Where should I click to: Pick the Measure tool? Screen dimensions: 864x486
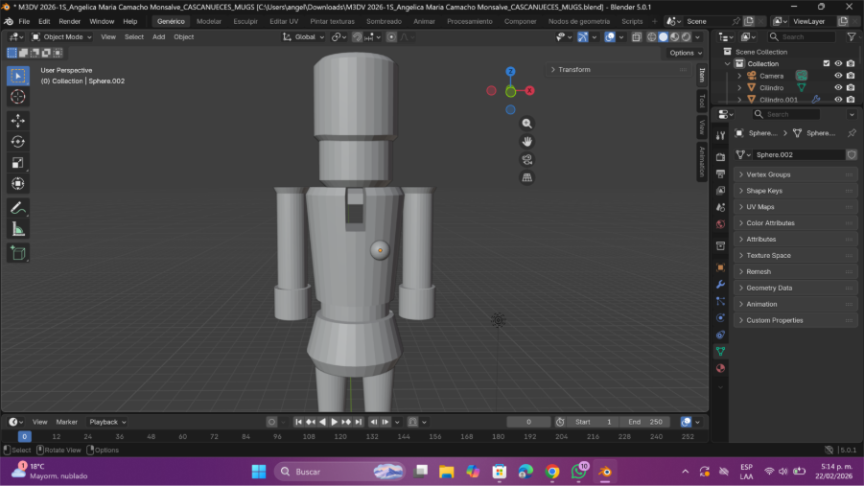pyautogui.click(x=18, y=229)
